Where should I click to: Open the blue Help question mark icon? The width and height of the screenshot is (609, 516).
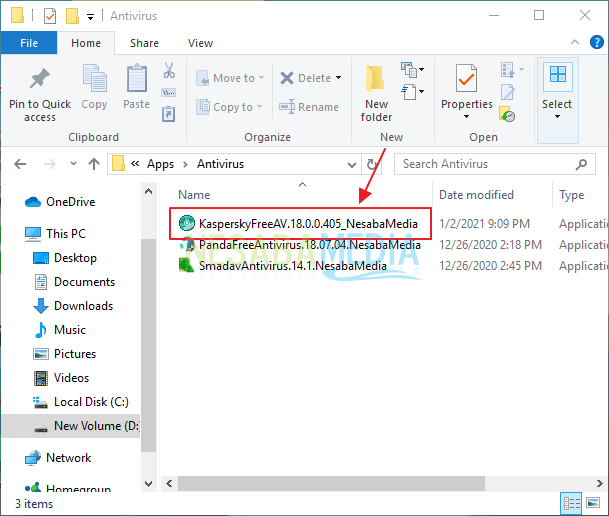coord(594,44)
